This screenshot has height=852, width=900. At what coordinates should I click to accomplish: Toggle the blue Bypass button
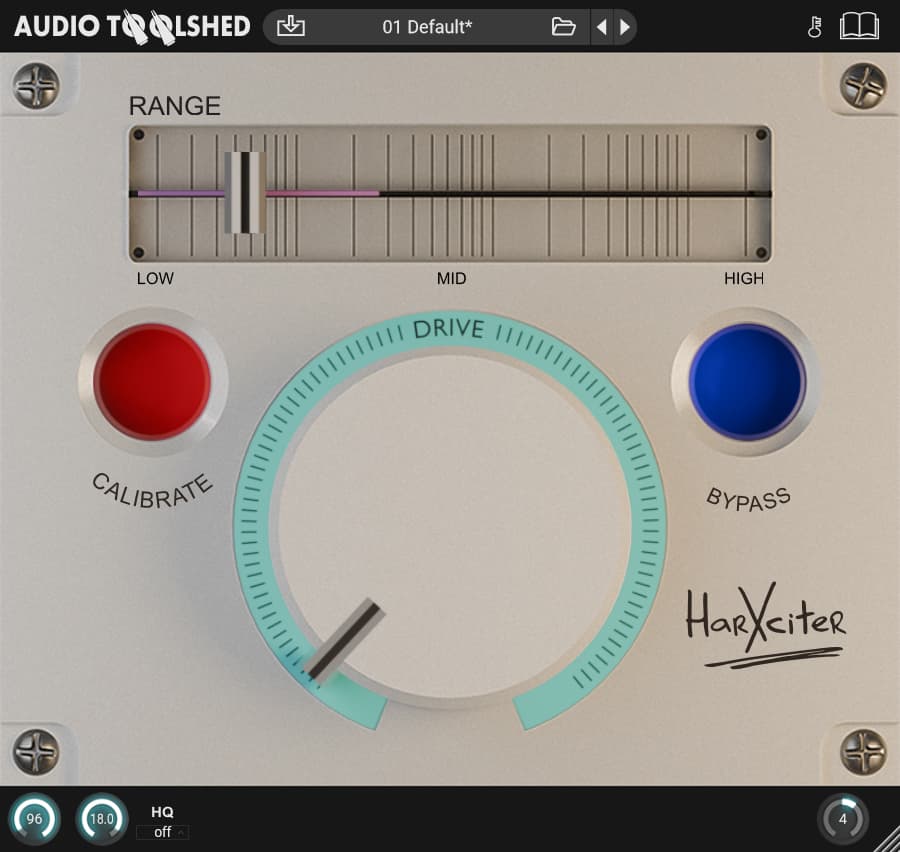tap(746, 381)
